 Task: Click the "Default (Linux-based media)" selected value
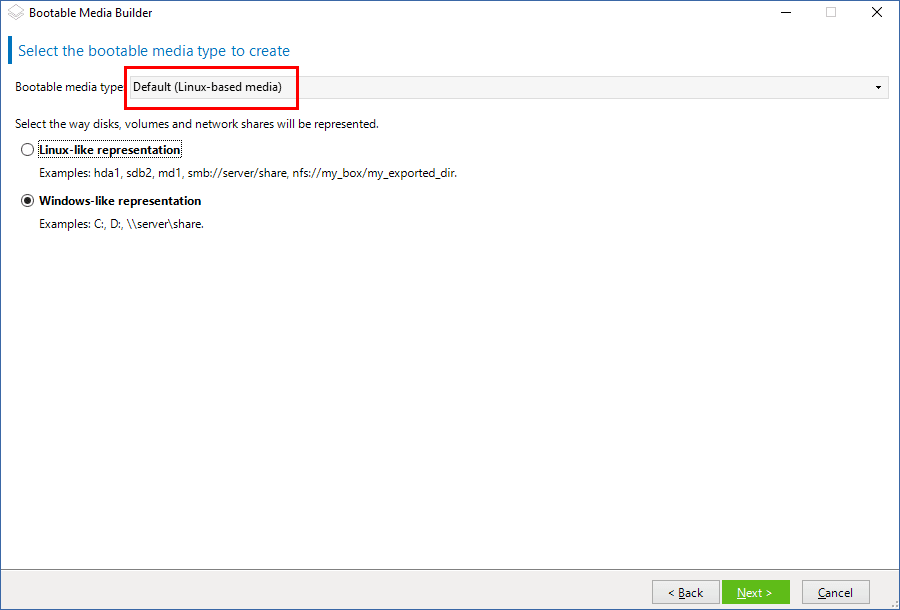[x=208, y=88]
